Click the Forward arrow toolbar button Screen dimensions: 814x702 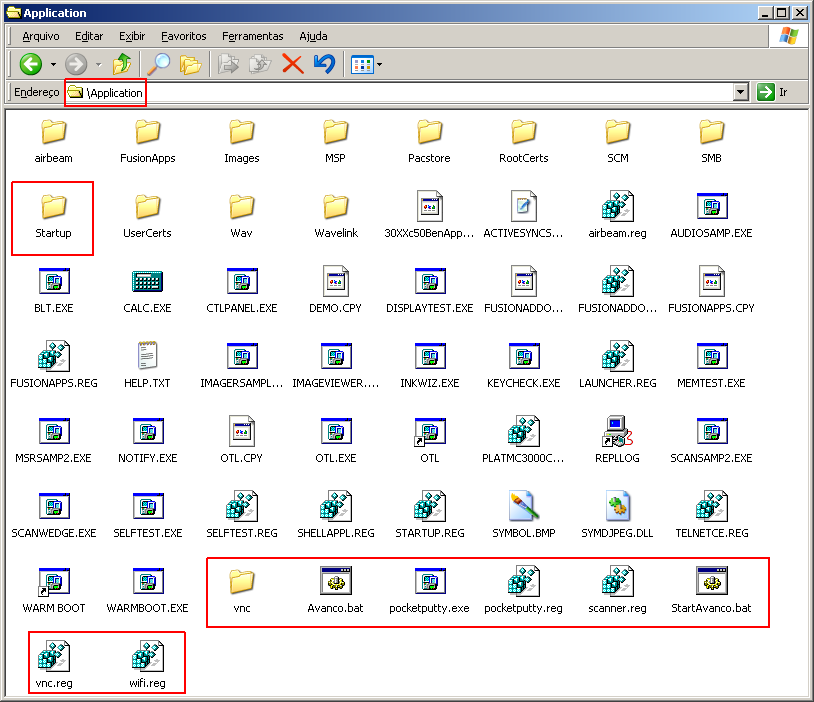76,64
